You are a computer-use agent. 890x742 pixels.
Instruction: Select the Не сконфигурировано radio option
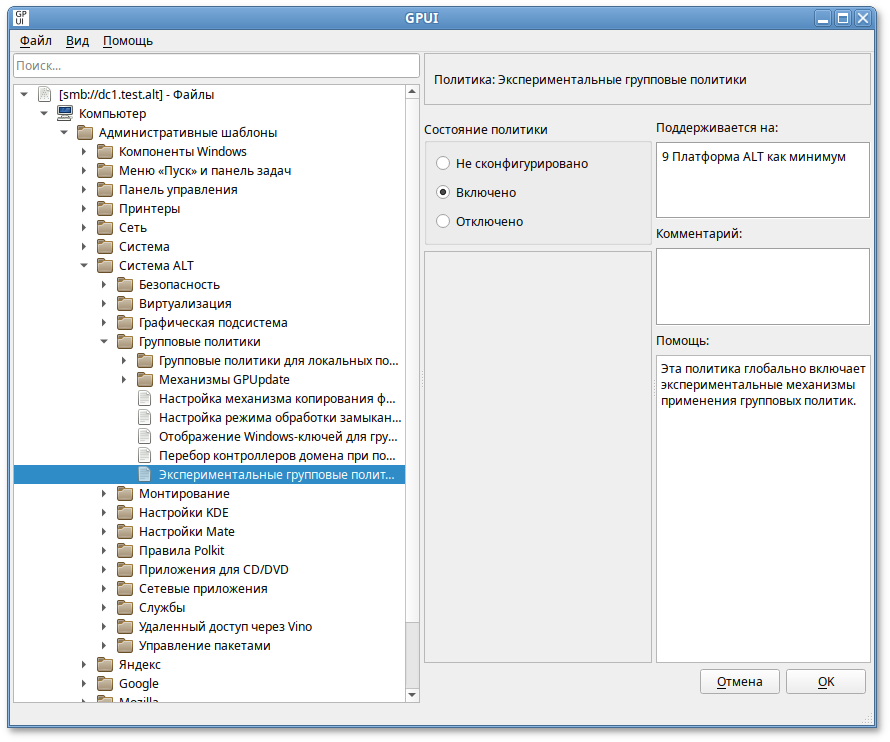443,163
